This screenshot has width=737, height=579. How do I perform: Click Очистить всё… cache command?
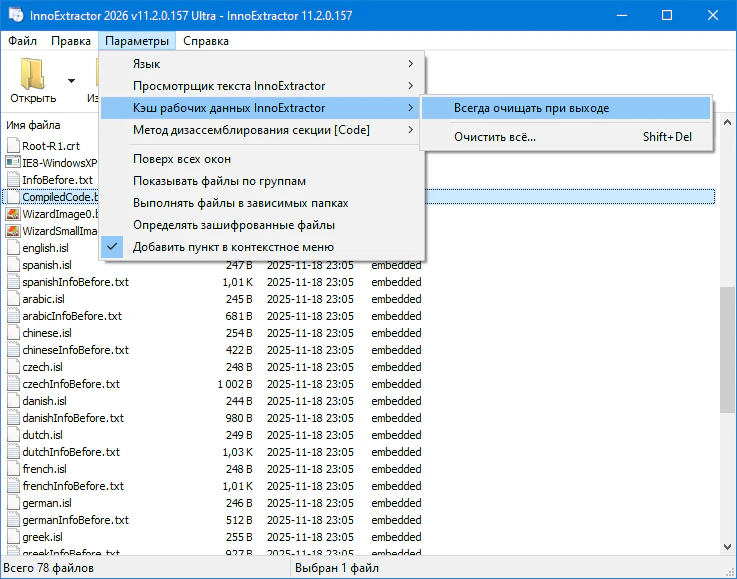pos(494,137)
